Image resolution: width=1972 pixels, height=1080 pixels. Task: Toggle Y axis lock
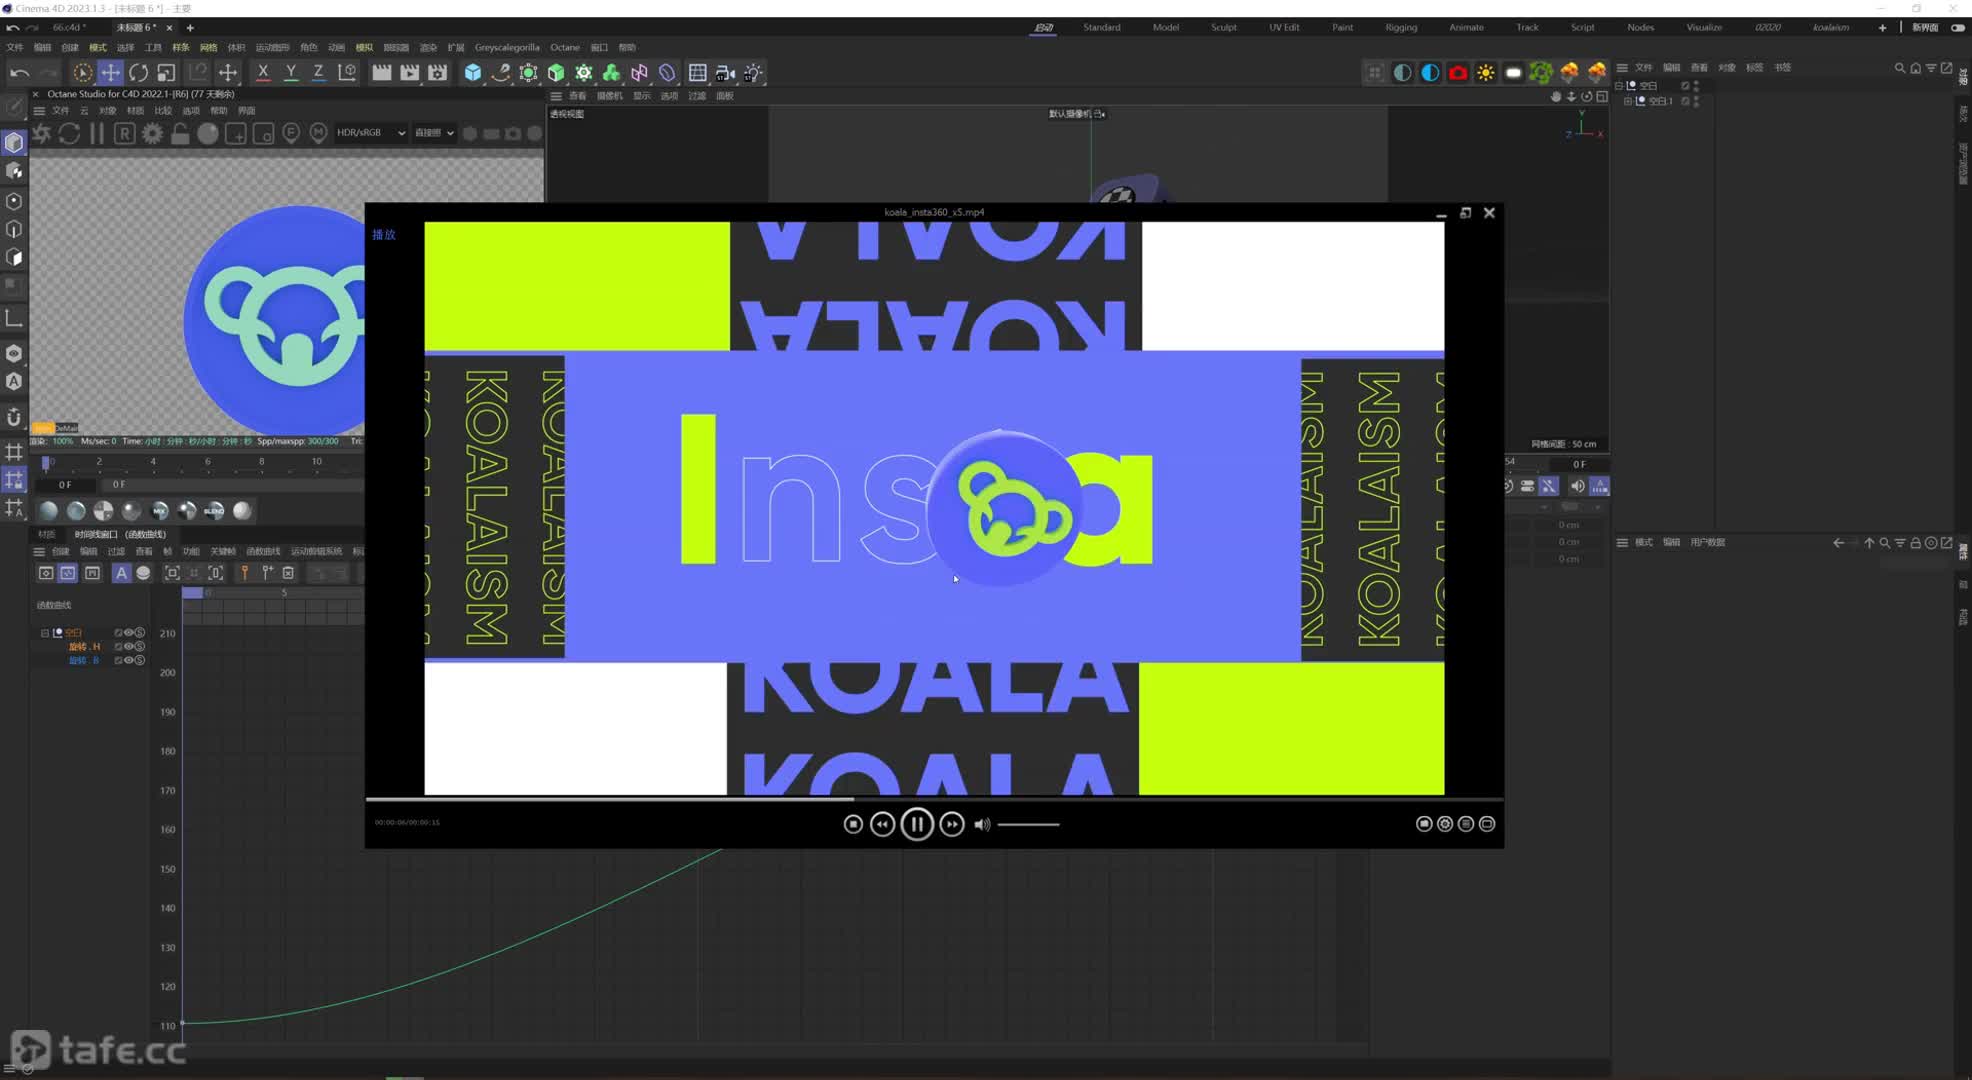coord(291,72)
